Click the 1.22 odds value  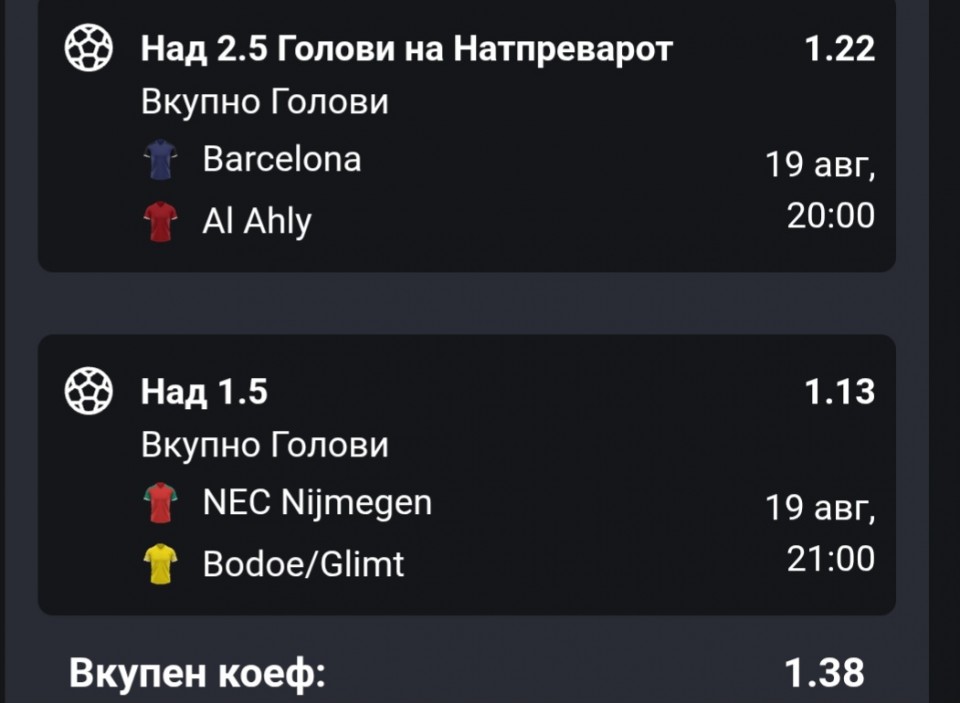tap(840, 48)
